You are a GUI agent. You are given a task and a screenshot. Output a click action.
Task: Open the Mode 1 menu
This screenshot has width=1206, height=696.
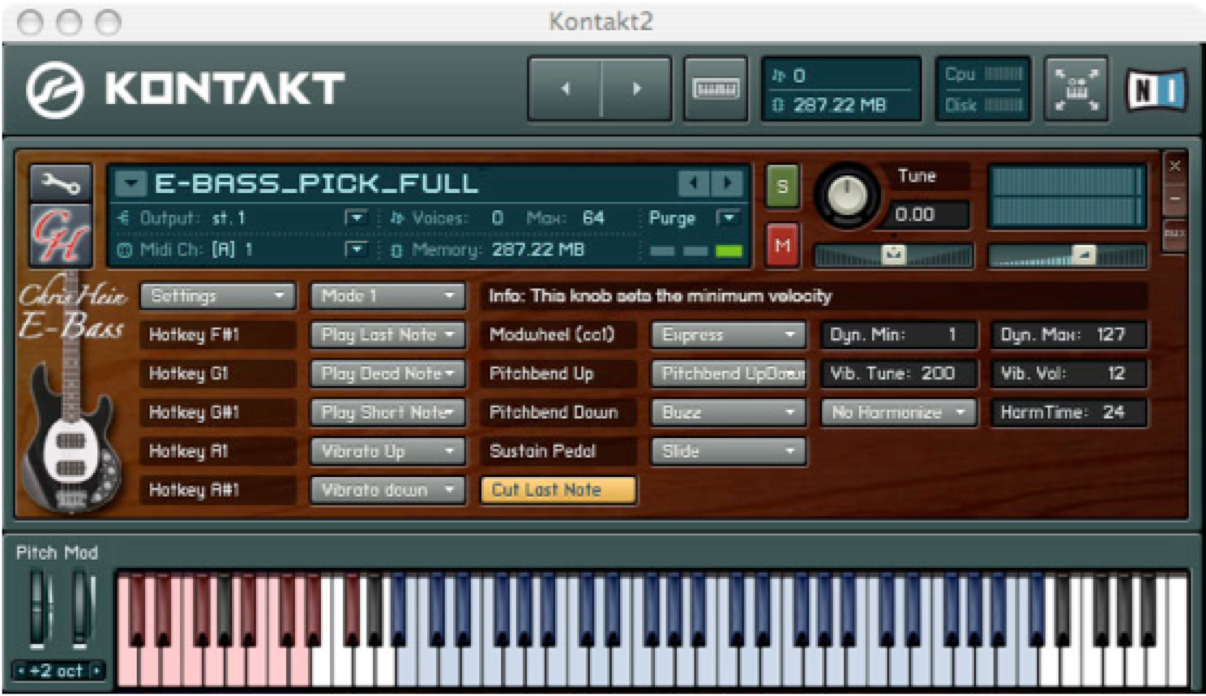click(x=387, y=296)
